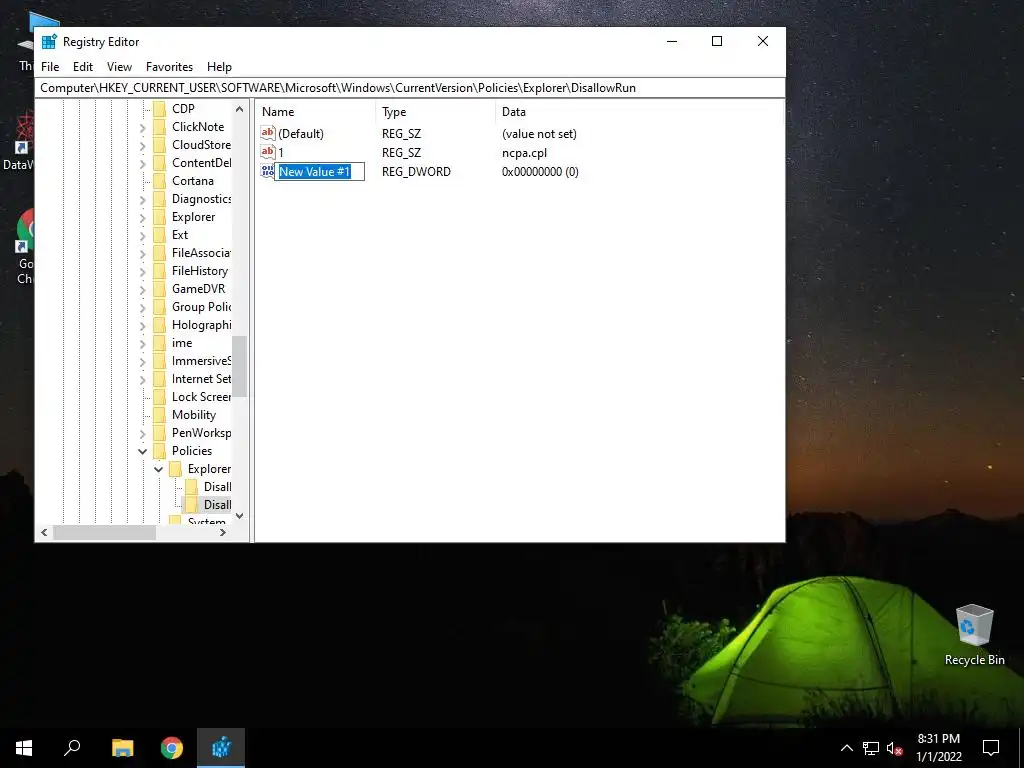Click the Name column header
Image resolution: width=1024 pixels, height=768 pixels.
[x=315, y=112]
